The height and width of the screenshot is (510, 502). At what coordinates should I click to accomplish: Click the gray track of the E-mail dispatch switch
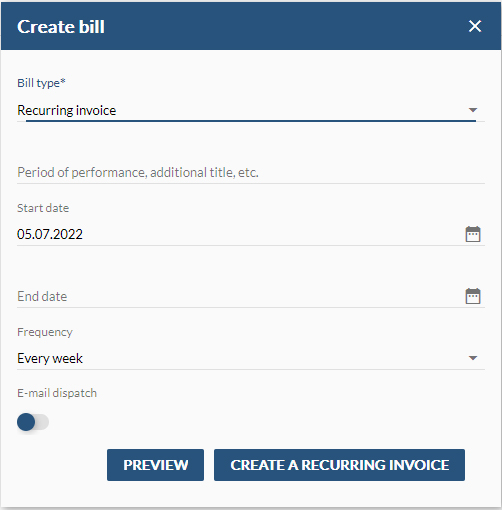coord(43,422)
